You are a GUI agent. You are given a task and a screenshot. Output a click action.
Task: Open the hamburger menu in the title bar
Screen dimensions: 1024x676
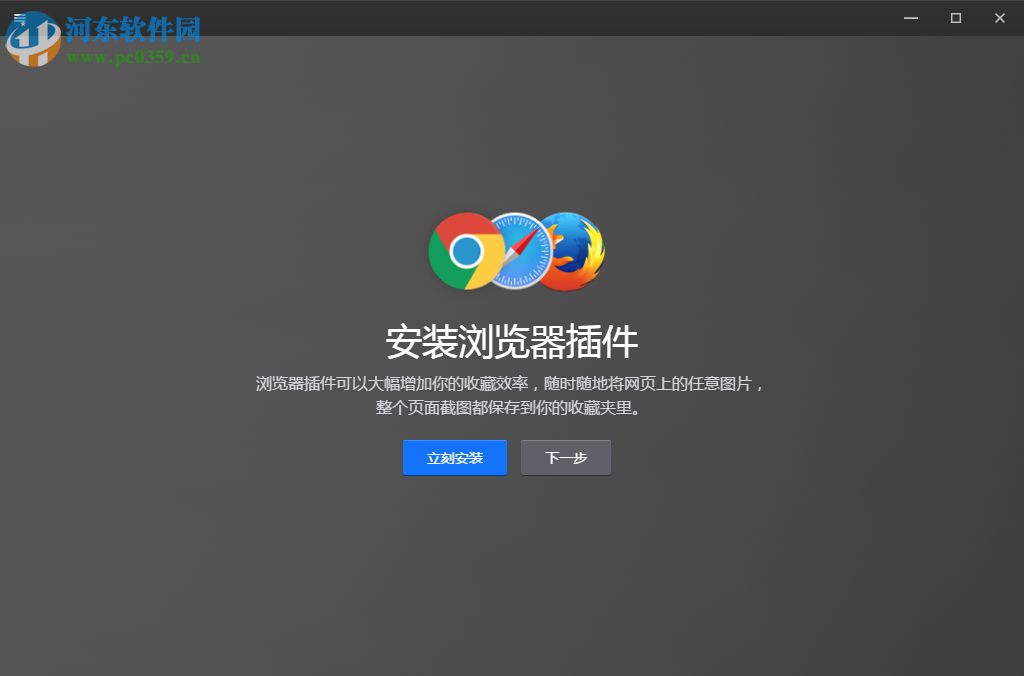point(20,17)
